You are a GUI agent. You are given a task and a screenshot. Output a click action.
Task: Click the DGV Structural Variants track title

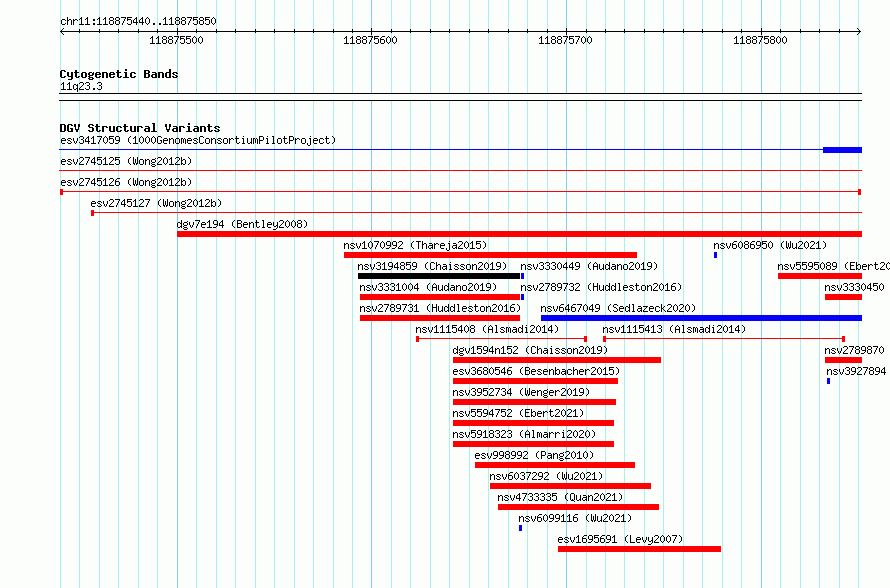click(140, 128)
